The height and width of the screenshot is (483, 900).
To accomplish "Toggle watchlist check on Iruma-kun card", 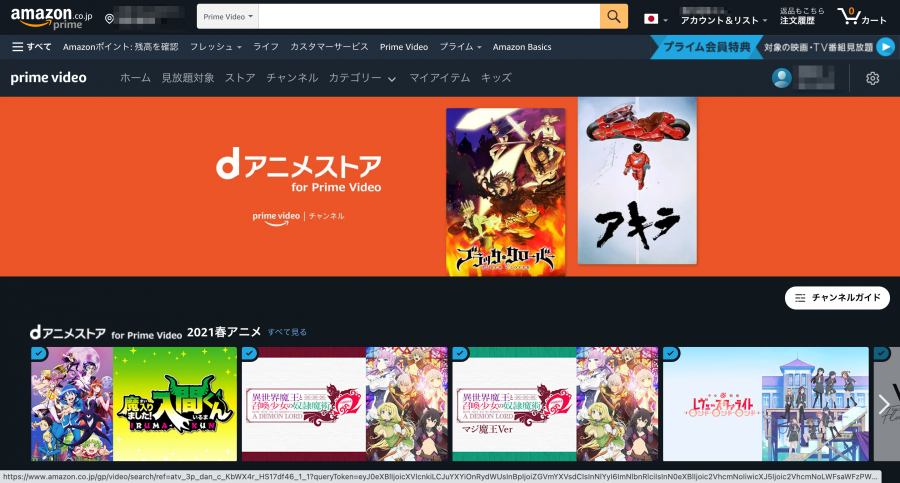I will 39,353.
